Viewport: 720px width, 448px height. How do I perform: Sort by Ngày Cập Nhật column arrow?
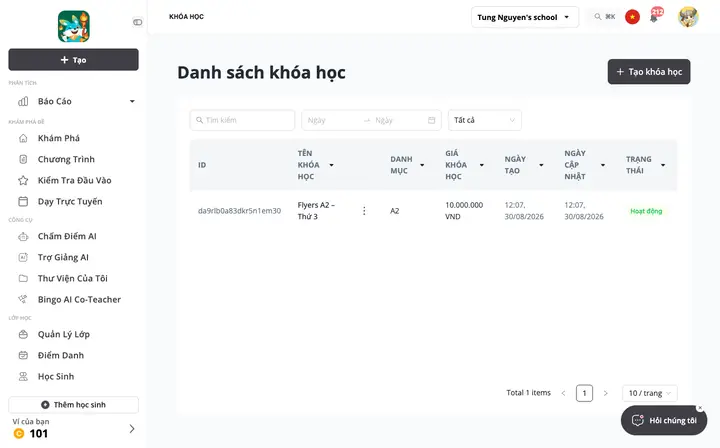(603, 165)
